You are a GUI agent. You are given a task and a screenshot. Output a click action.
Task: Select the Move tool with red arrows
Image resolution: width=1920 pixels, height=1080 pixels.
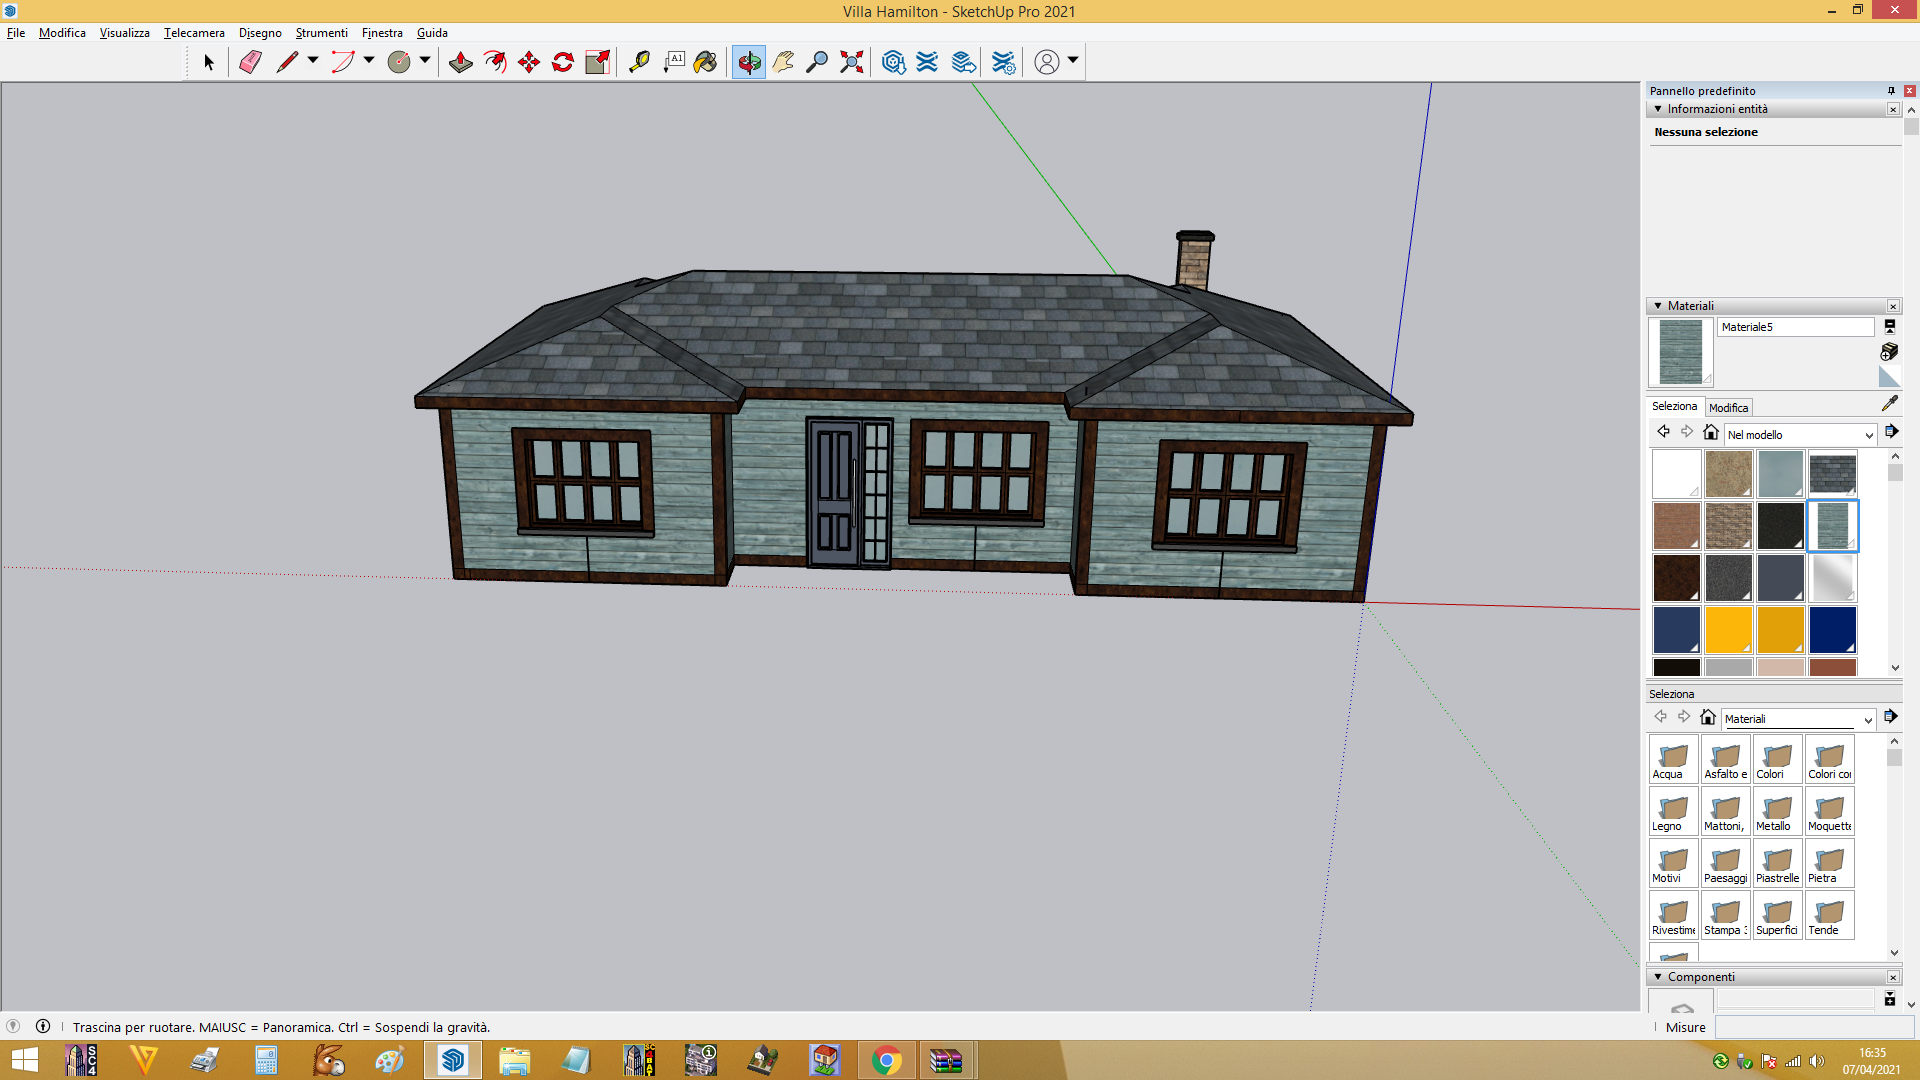tap(529, 62)
